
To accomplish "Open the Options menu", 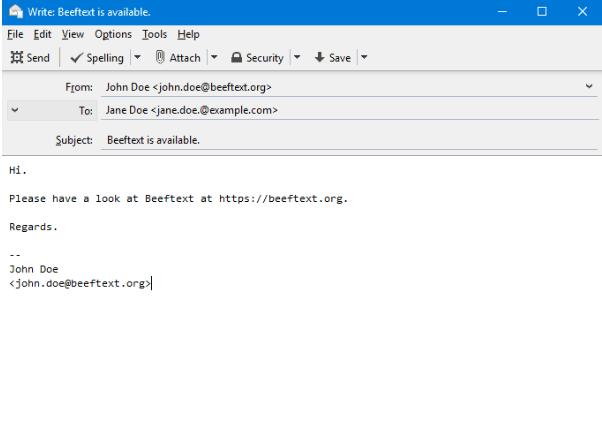I will point(113,35).
